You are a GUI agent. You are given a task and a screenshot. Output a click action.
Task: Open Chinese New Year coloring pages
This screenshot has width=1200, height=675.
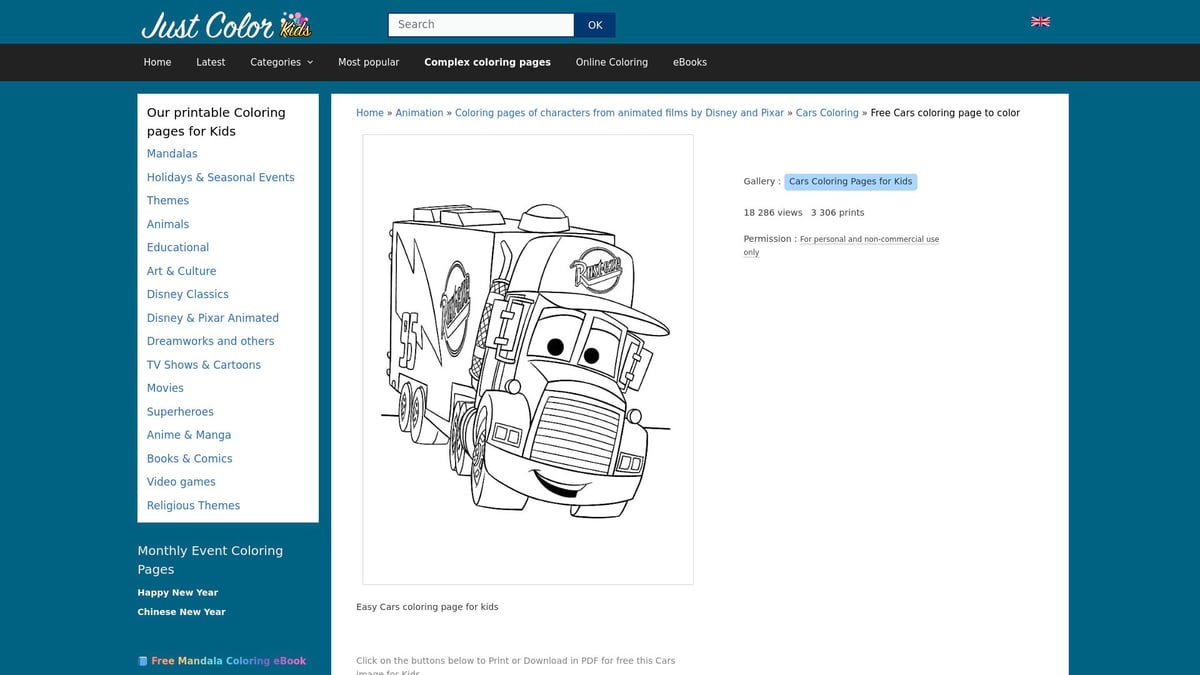(181, 611)
